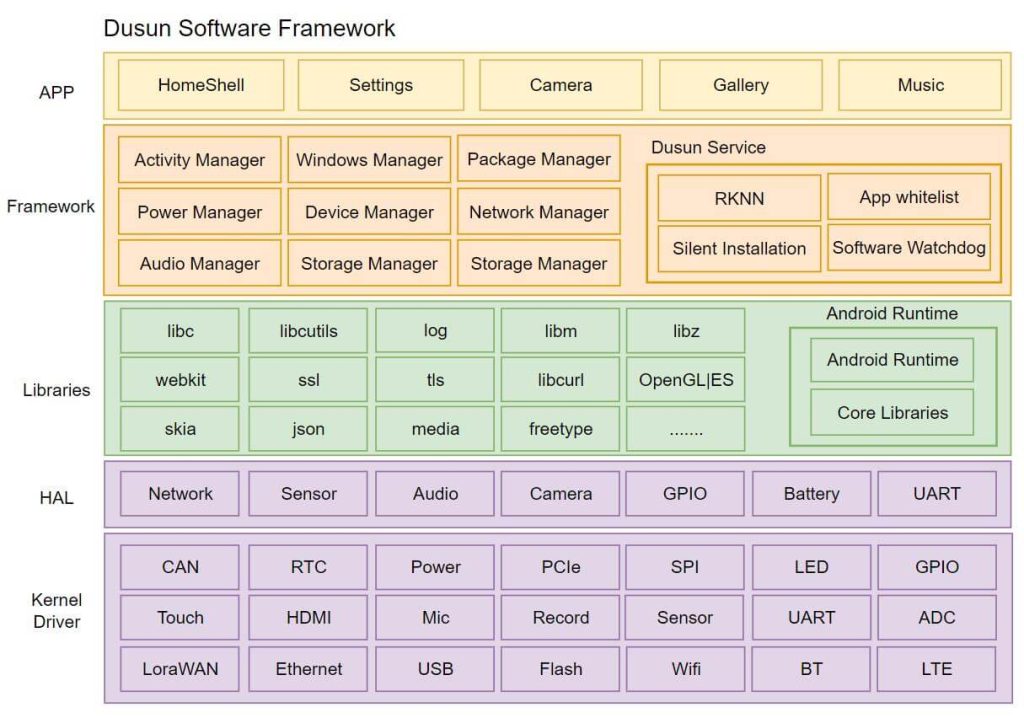Select the App whitelist box
Screen dimensions: 1024x718
tap(909, 197)
